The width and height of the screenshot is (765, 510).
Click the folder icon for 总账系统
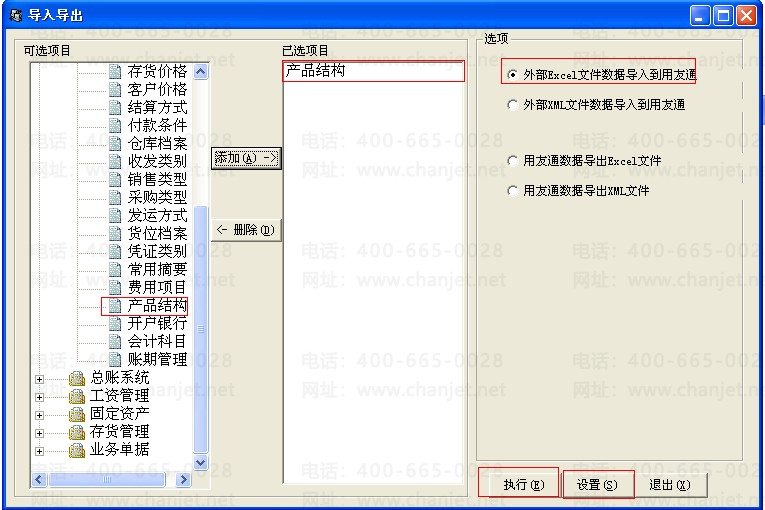tap(77, 378)
